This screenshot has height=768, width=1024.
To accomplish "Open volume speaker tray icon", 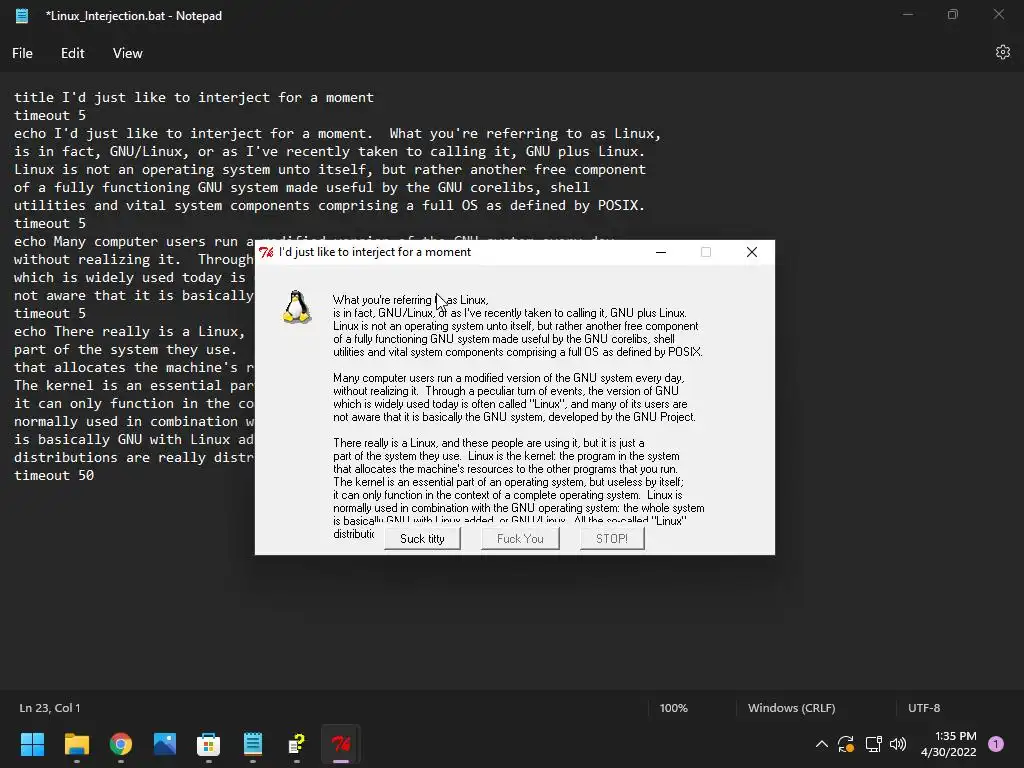I will coord(898,744).
